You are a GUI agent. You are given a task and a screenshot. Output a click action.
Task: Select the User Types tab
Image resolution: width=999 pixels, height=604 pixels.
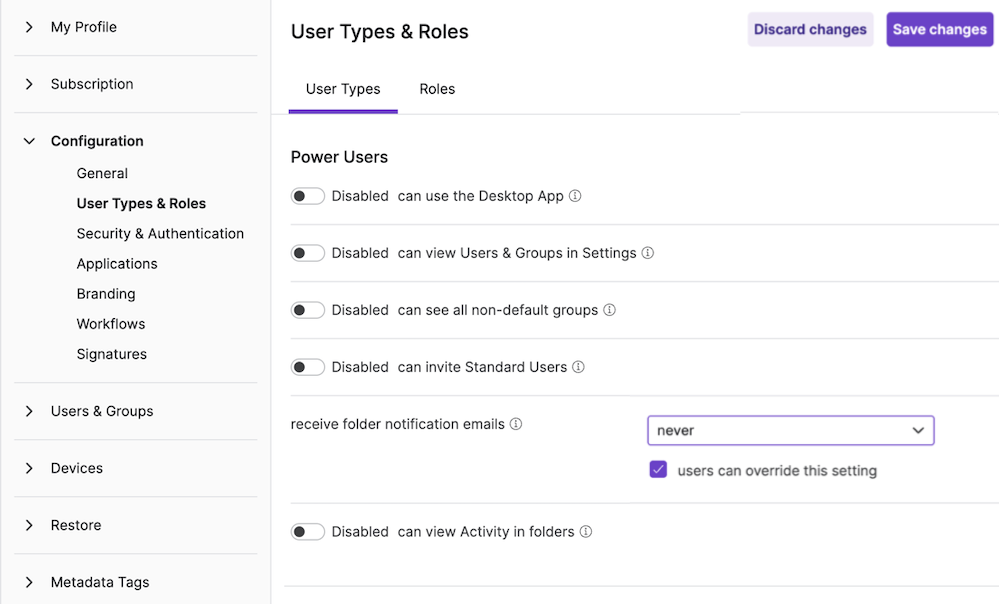pyautogui.click(x=343, y=89)
